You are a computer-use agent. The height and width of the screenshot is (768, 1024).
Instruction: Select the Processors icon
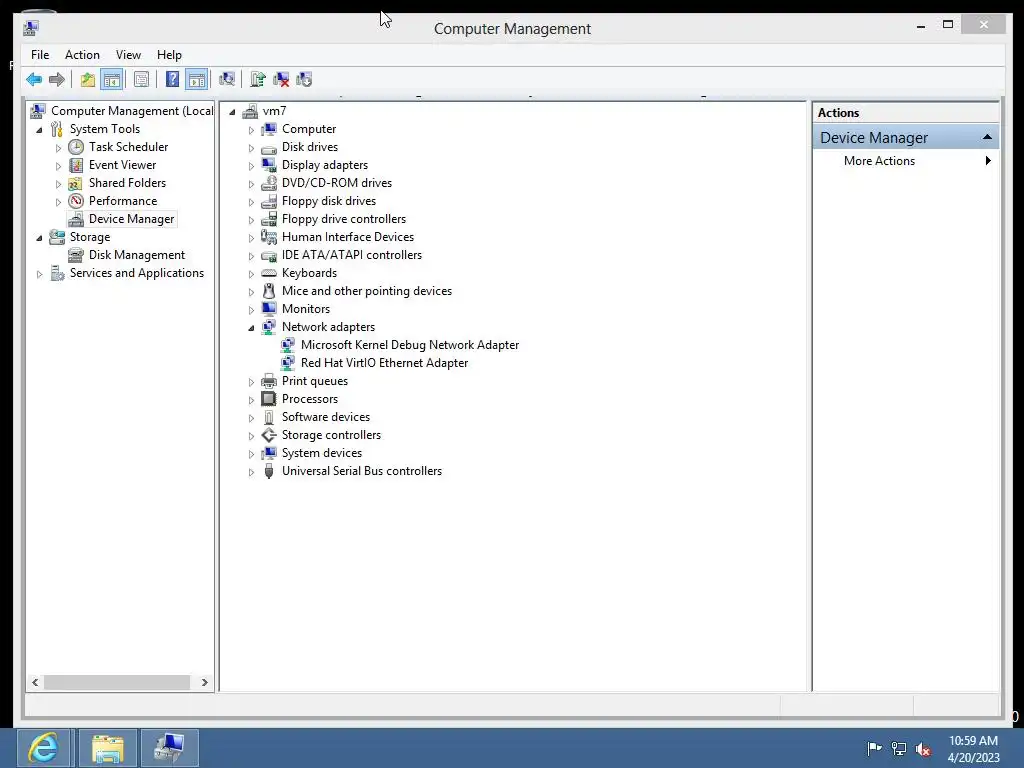[x=268, y=398]
